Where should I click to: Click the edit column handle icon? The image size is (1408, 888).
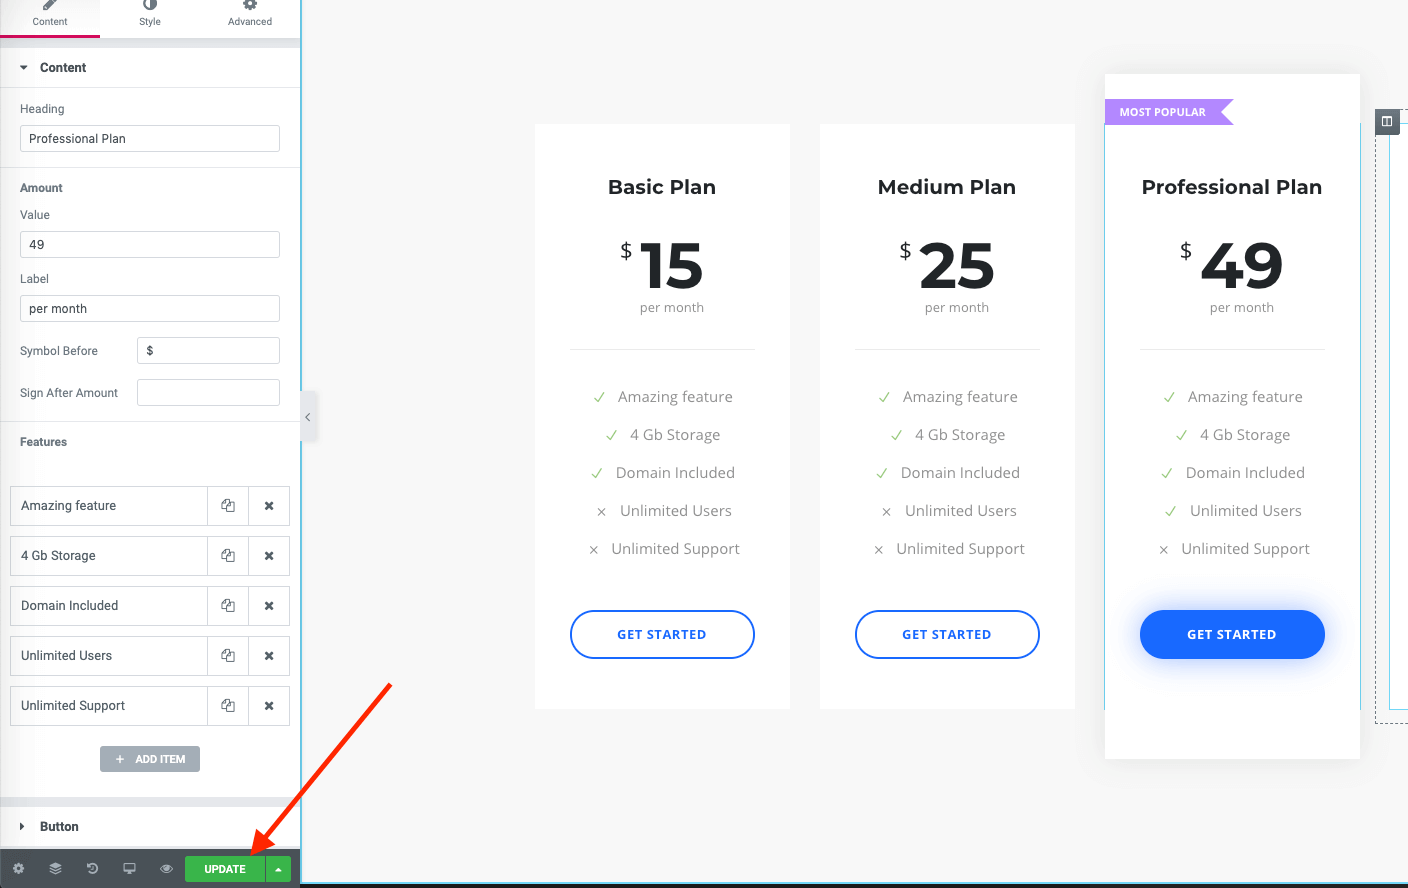pyautogui.click(x=1386, y=121)
